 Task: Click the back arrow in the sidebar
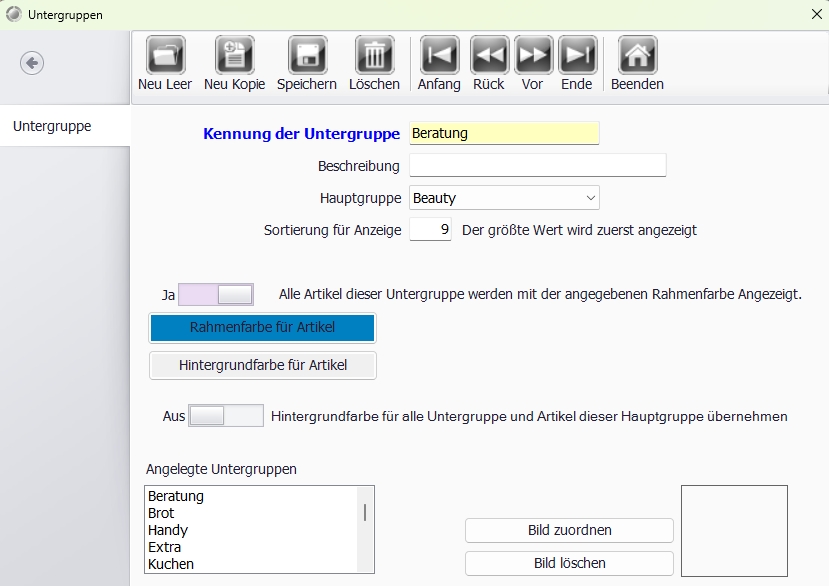point(31,63)
